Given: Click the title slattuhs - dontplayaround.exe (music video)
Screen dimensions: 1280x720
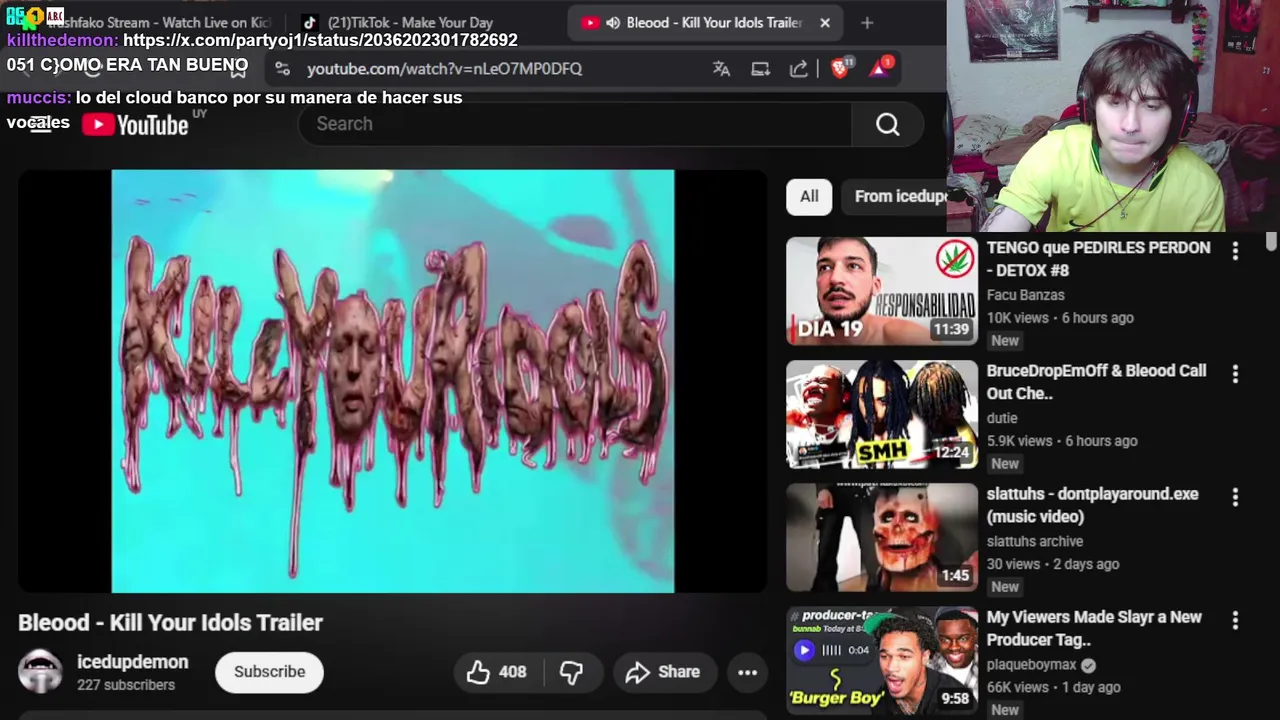Looking at the screenshot, I should click(x=1092, y=505).
